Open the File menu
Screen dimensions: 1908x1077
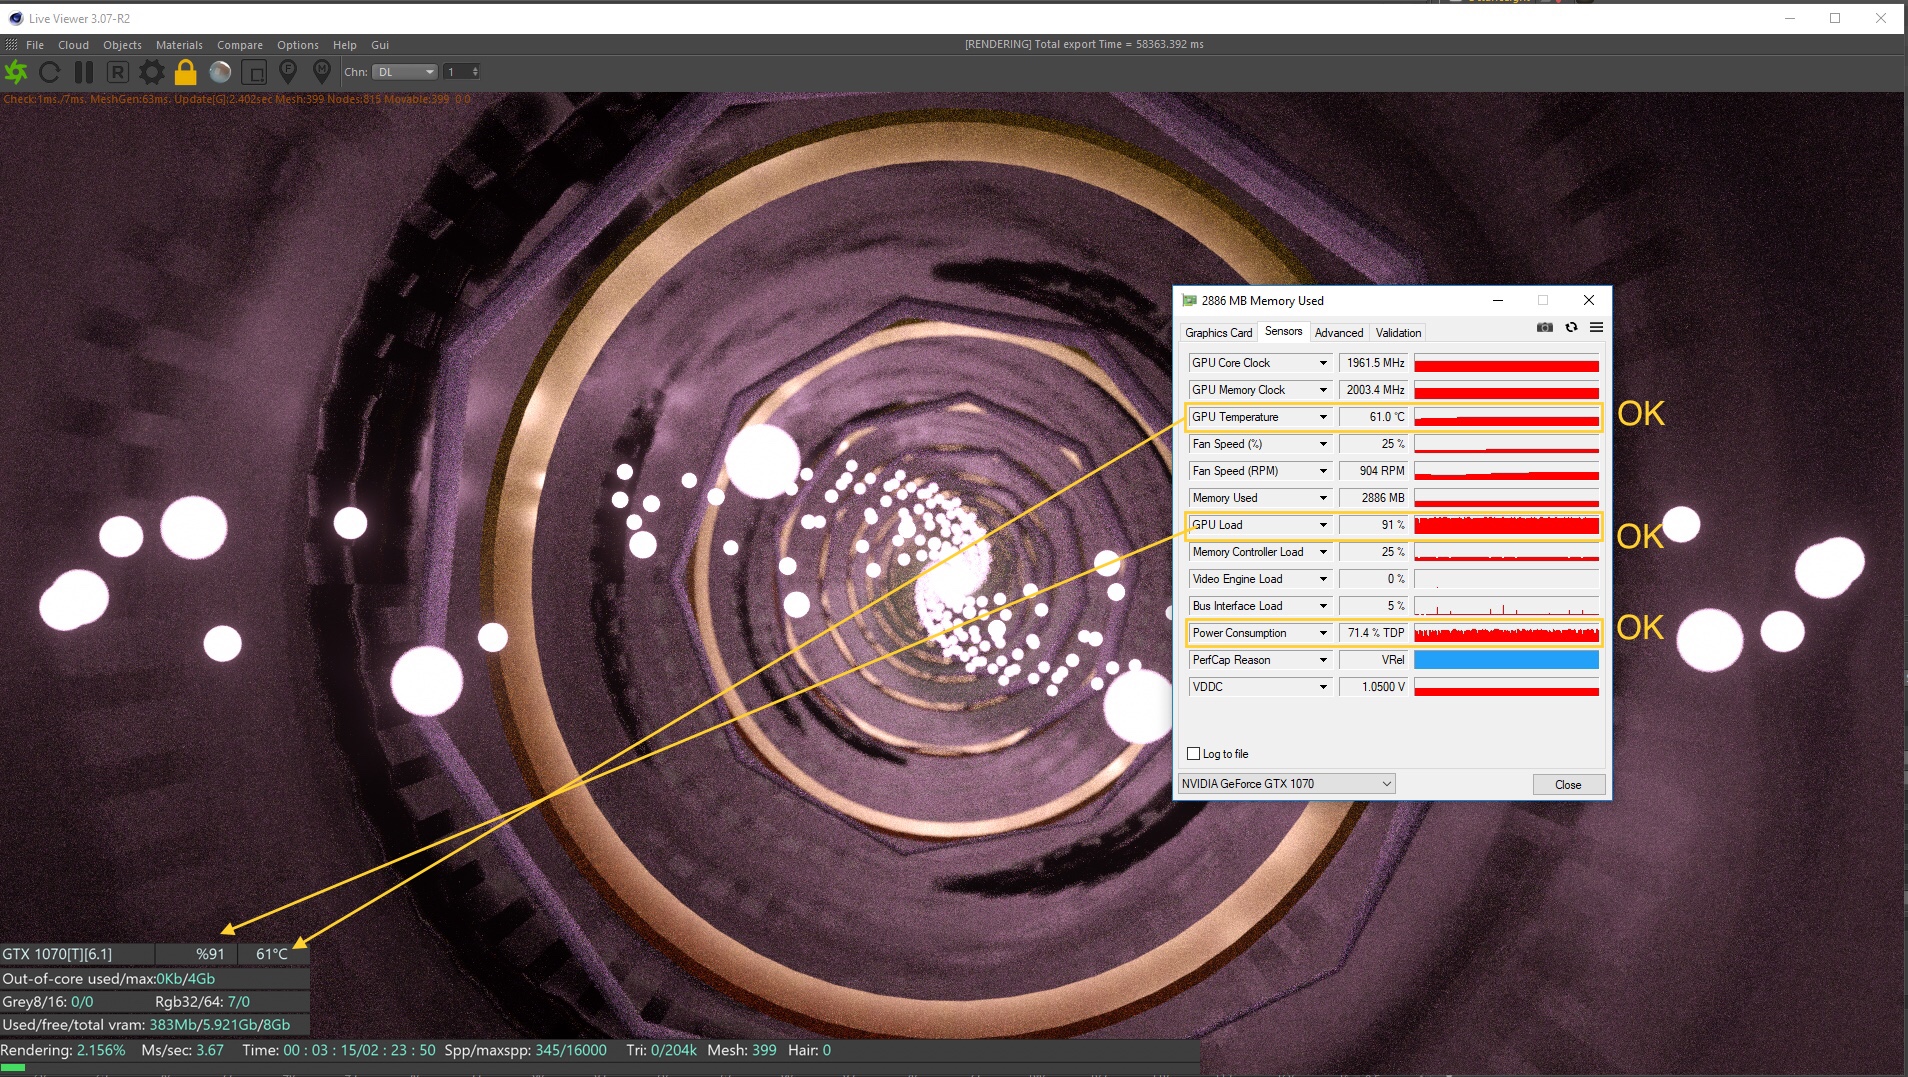(x=35, y=45)
